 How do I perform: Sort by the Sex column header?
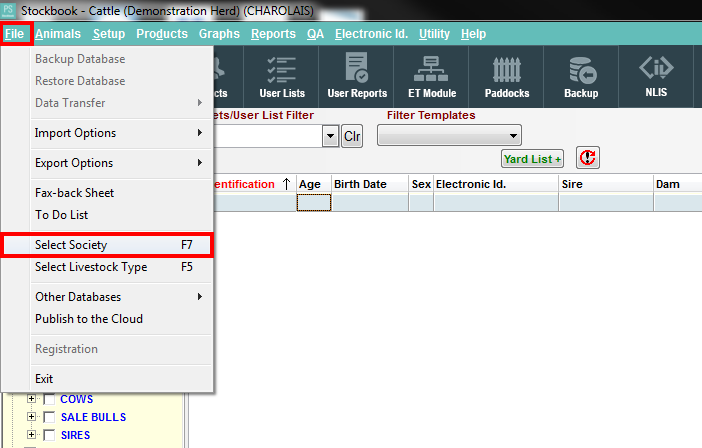coord(421,184)
